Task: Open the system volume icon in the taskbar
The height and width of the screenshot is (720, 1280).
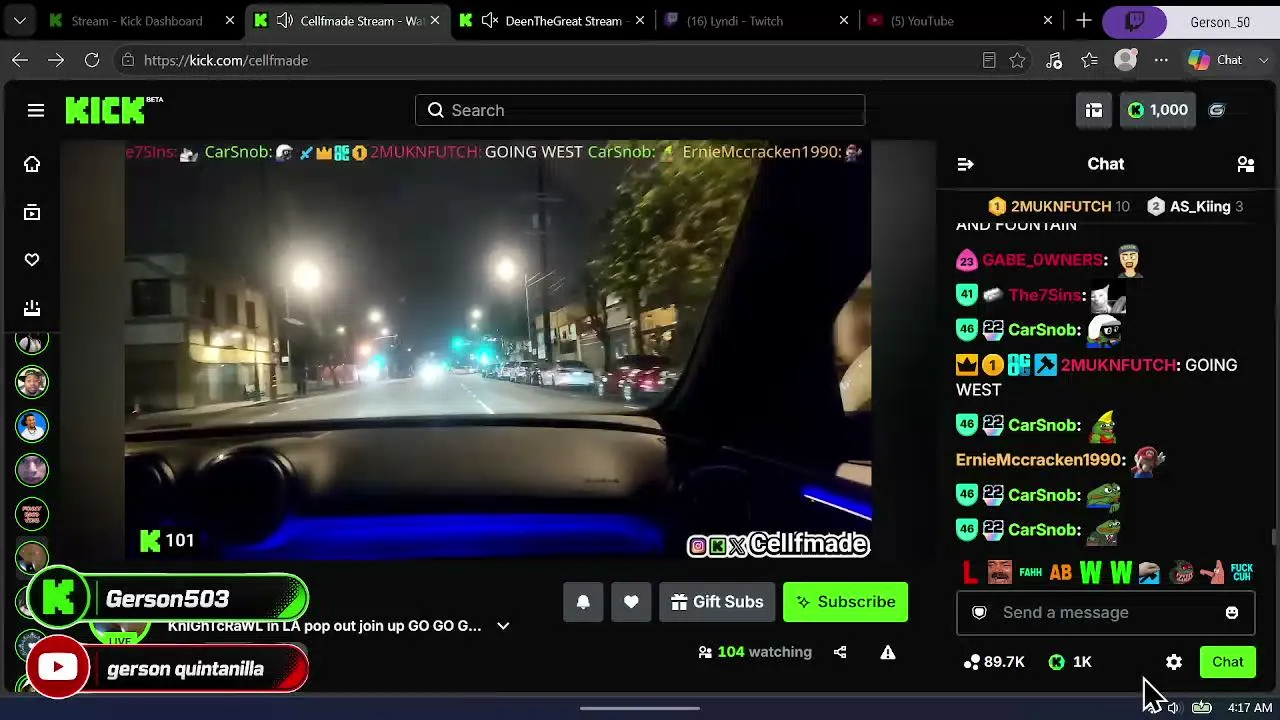Action: coord(1172,708)
